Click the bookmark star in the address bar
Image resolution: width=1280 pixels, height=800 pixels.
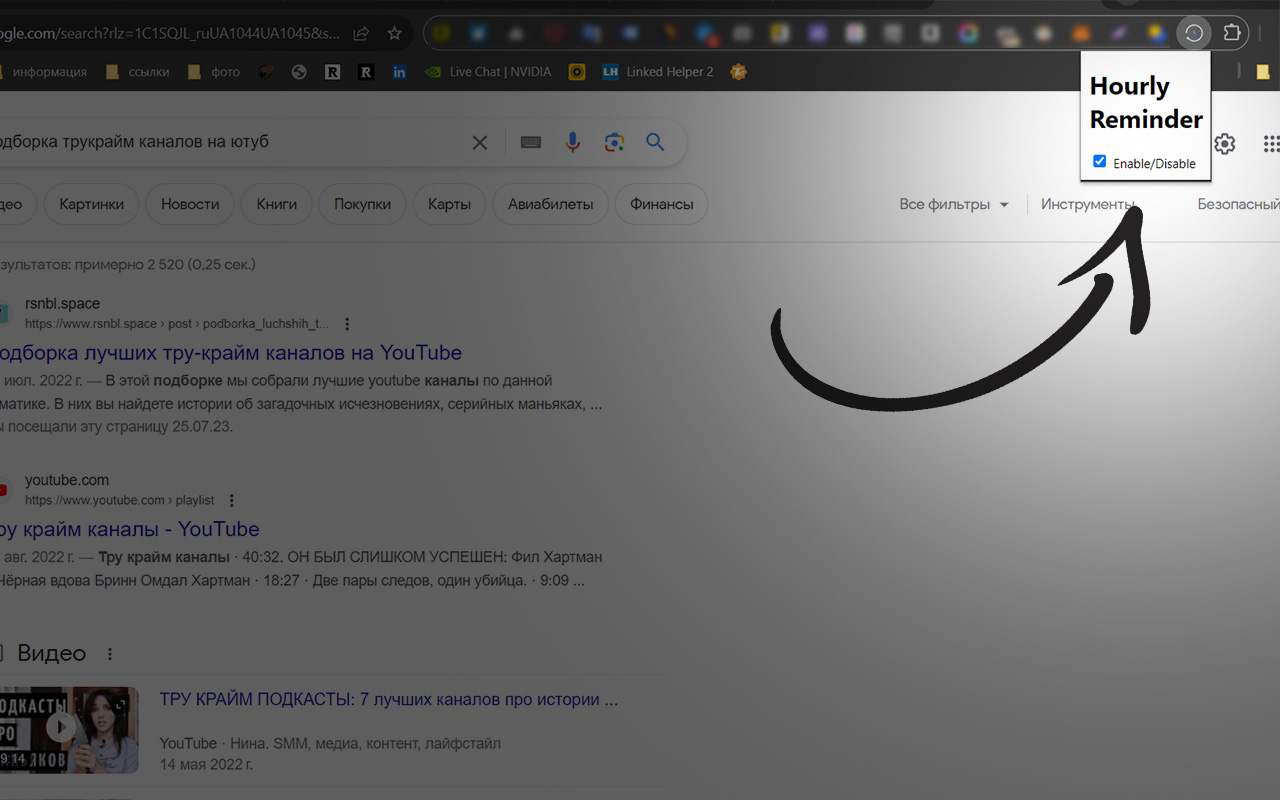(x=394, y=33)
